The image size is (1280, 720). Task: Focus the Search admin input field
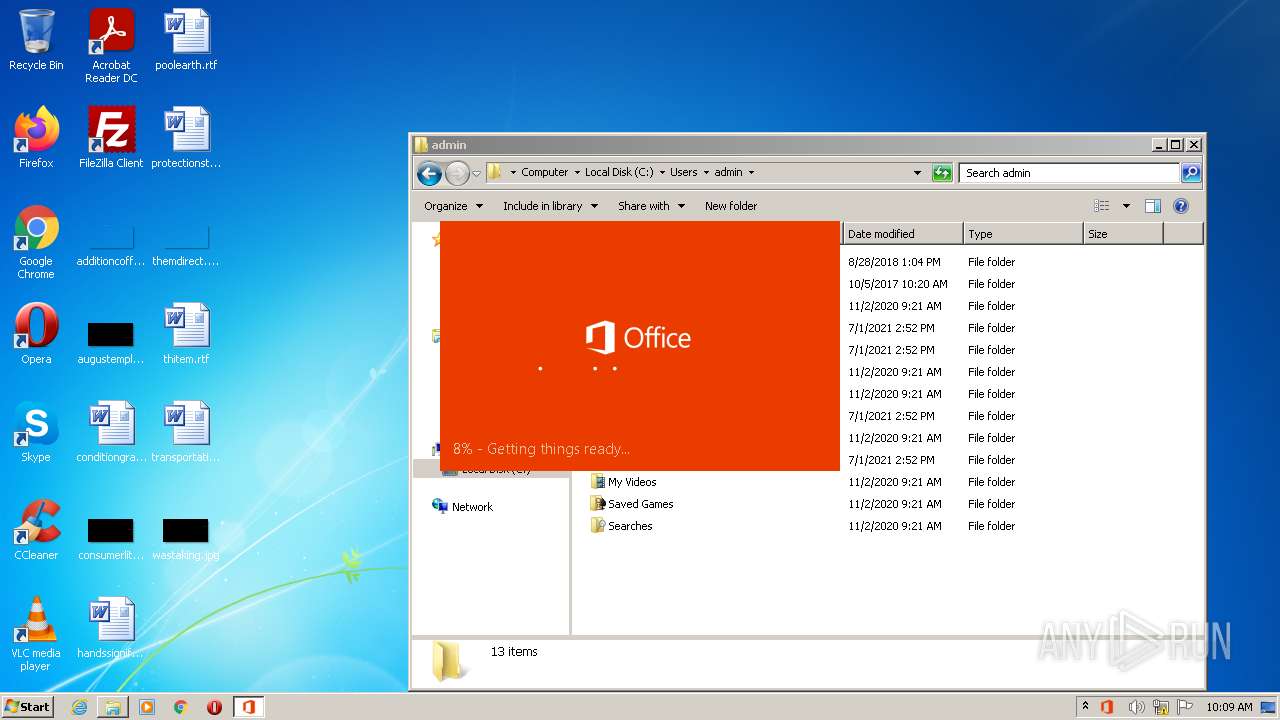click(x=1070, y=173)
